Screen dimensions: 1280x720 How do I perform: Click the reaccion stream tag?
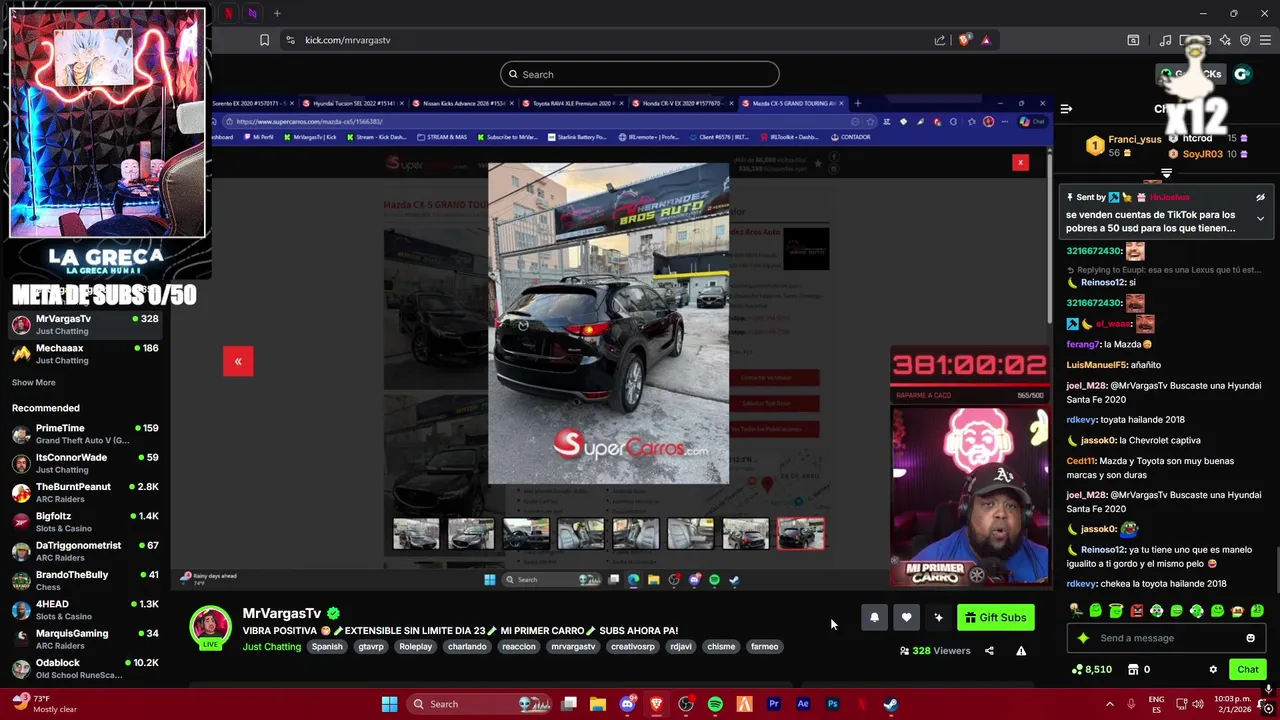[x=519, y=647]
